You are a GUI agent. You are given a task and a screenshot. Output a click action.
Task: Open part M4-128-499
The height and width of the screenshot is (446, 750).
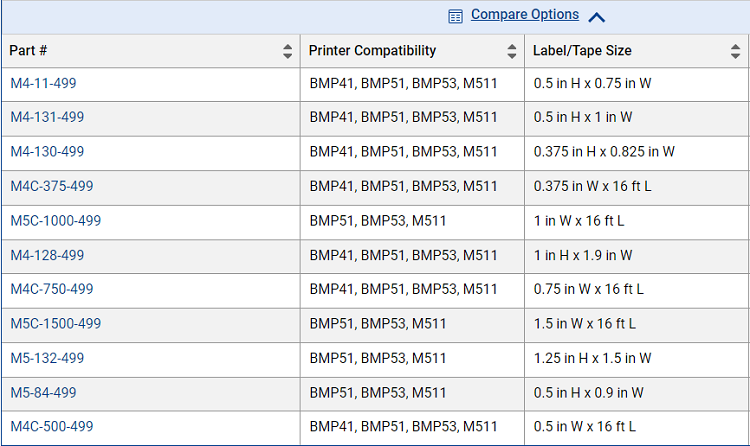click(47, 255)
